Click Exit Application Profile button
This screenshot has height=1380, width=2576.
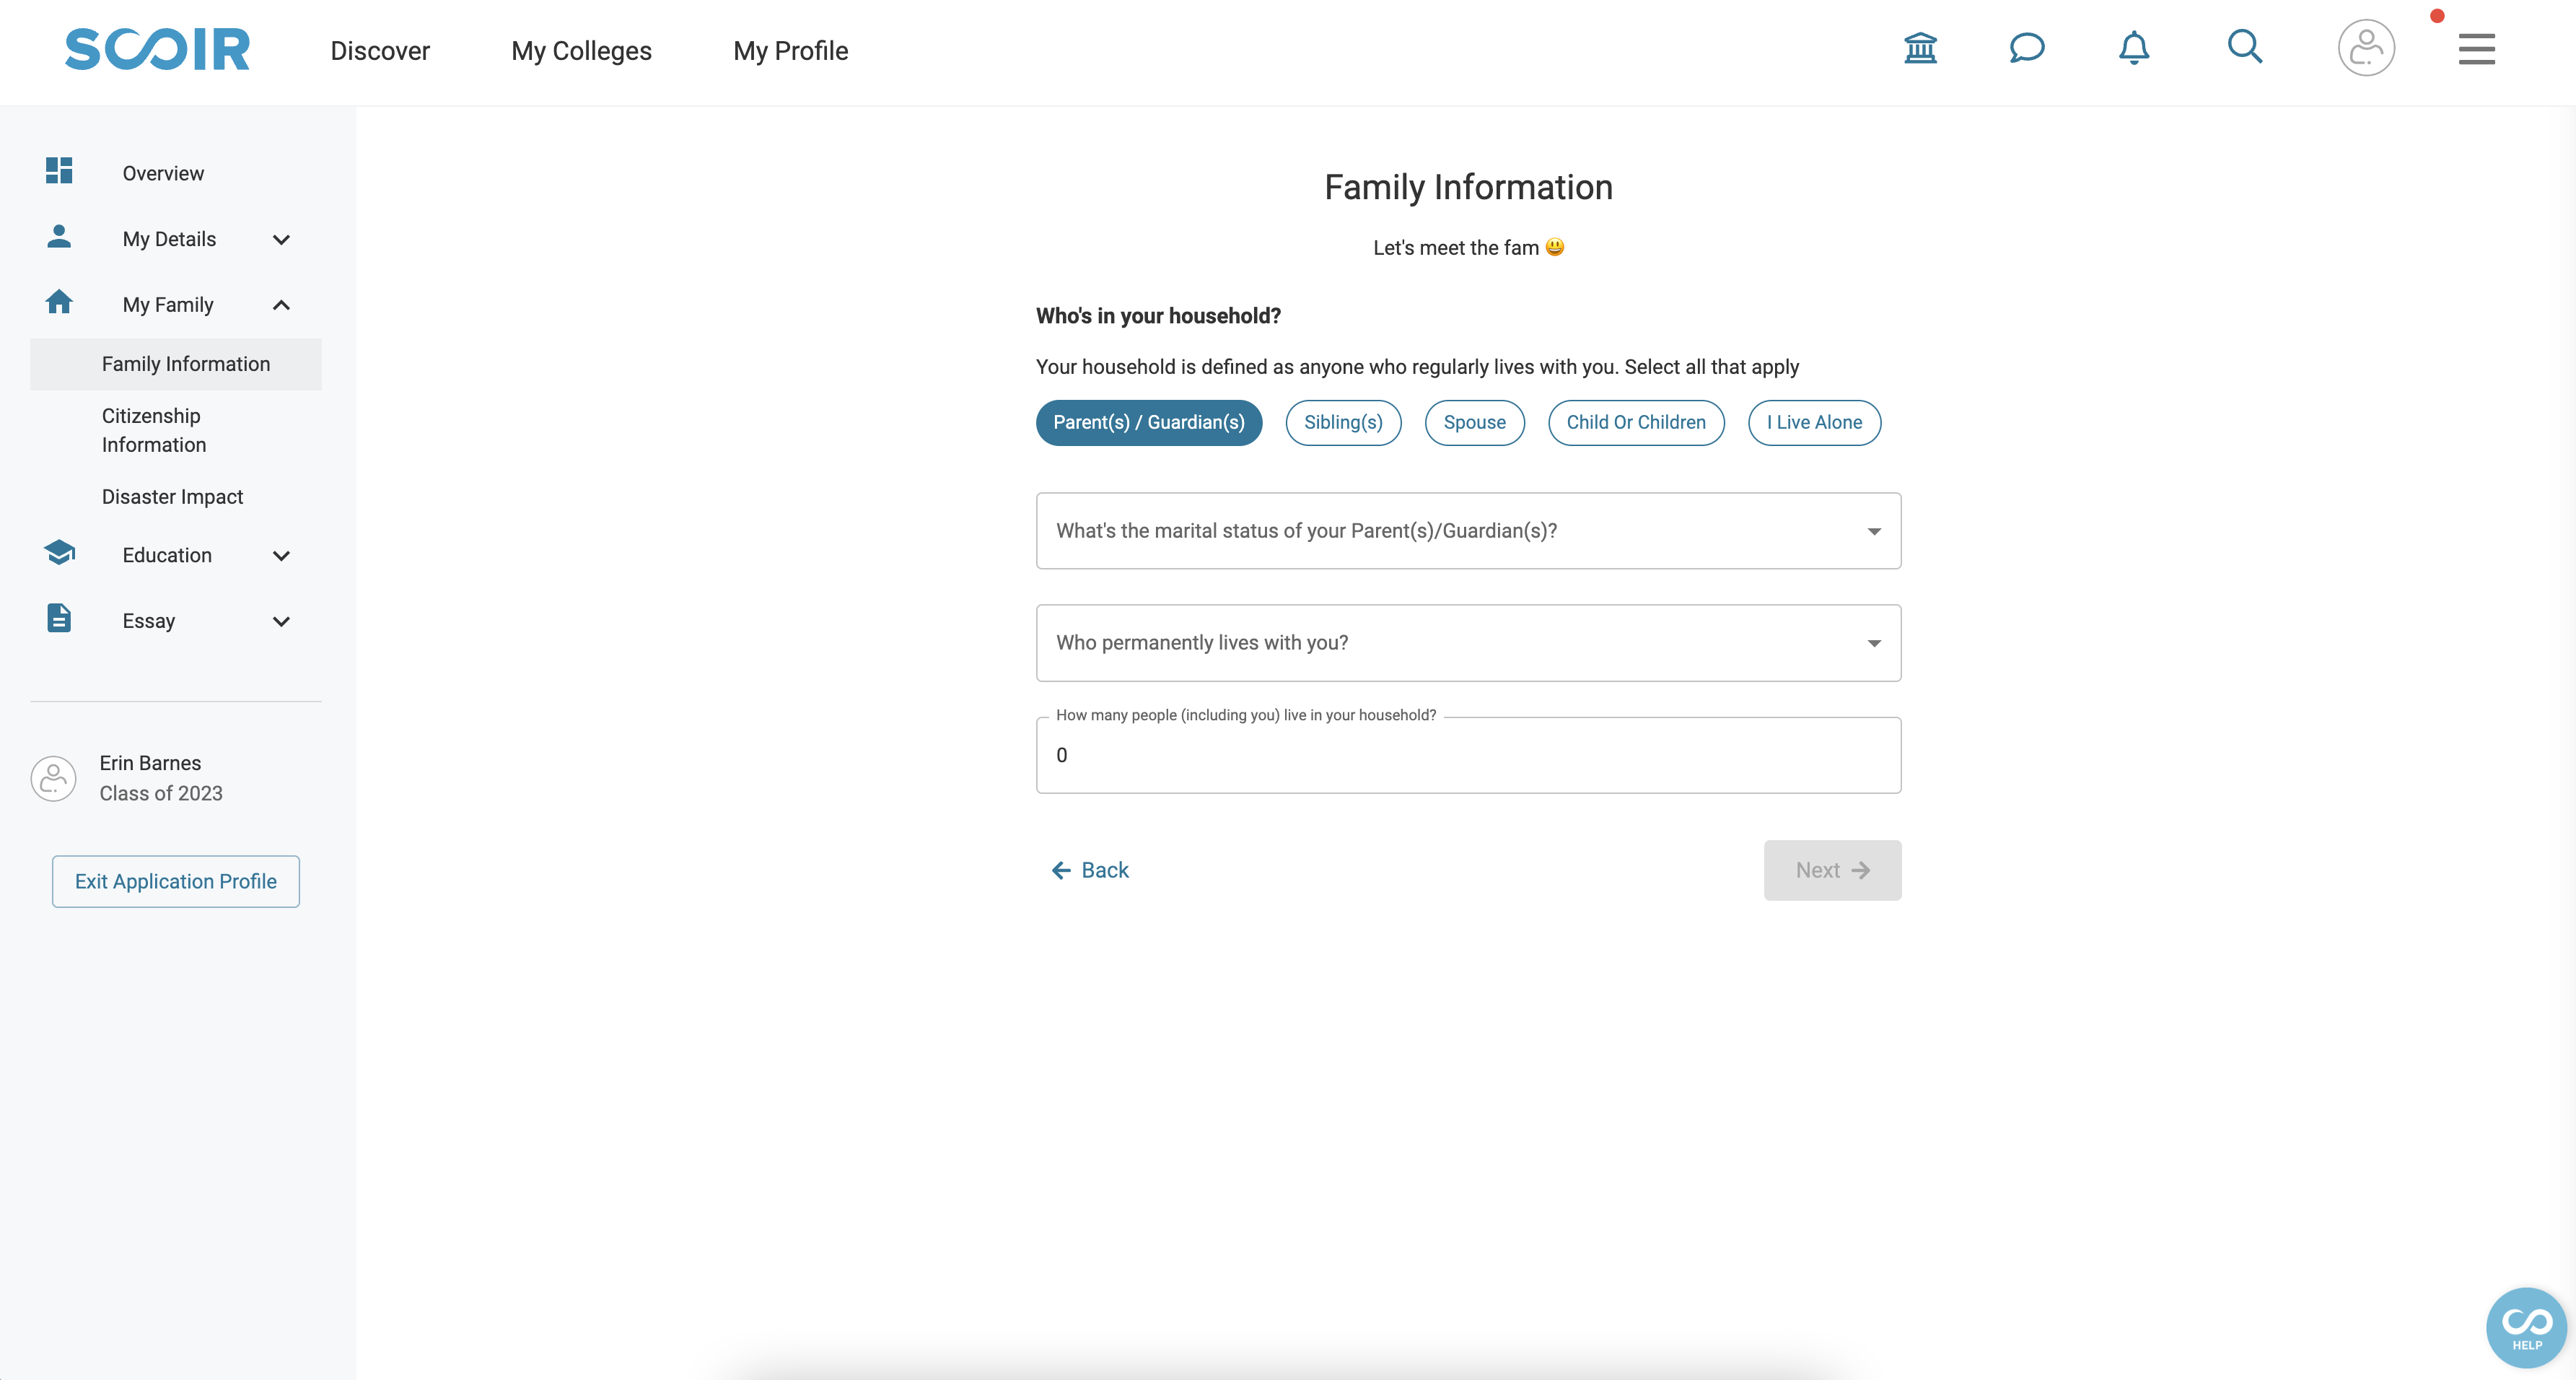pos(176,881)
